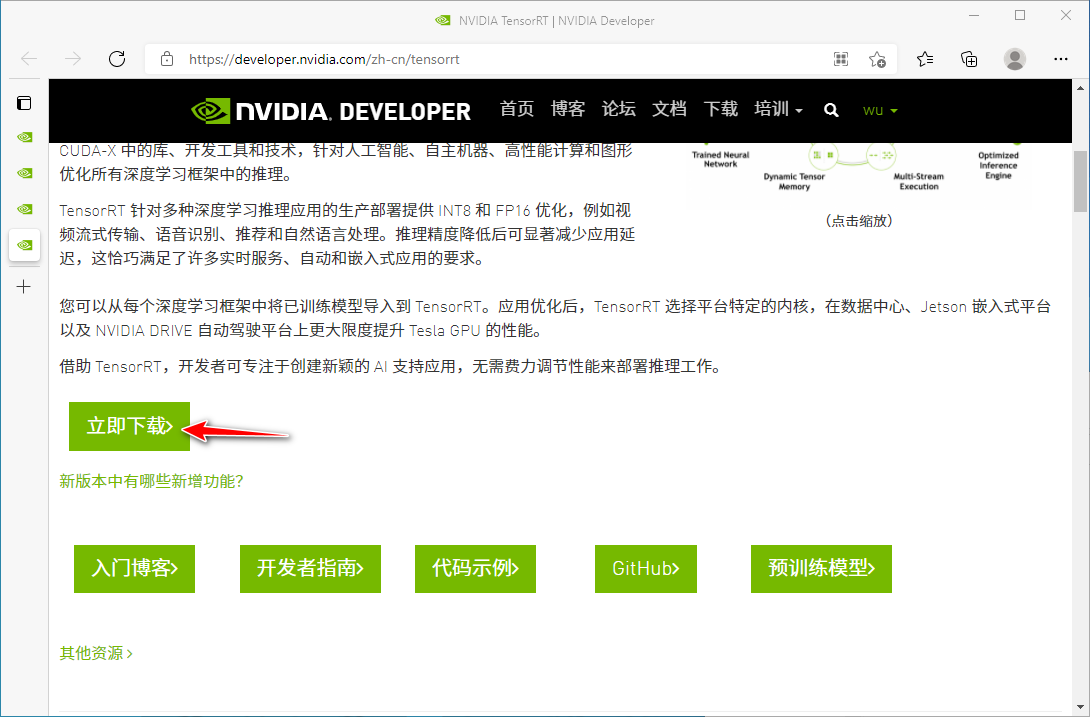Image resolution: width=1090 pixels, height=717 pixels.
Task: Add a new tab with plus icon
Action: click(x=24, y=287)
